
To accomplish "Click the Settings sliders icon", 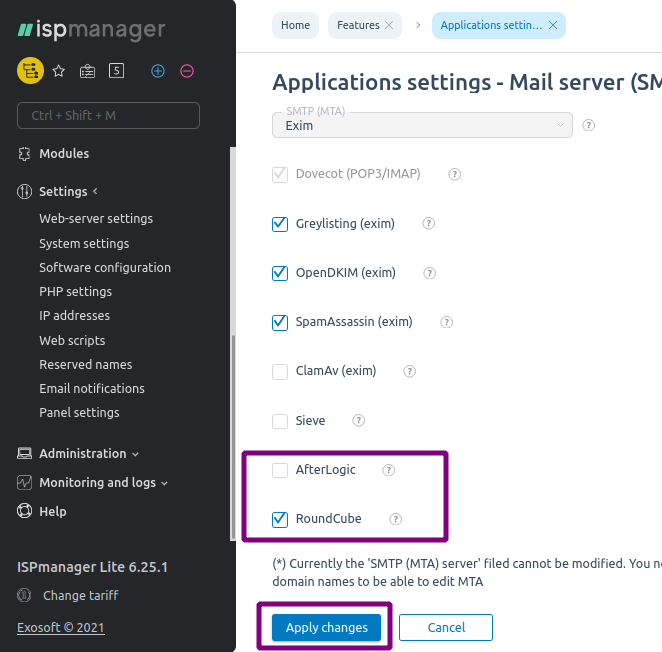I will (x=24, y=192).
